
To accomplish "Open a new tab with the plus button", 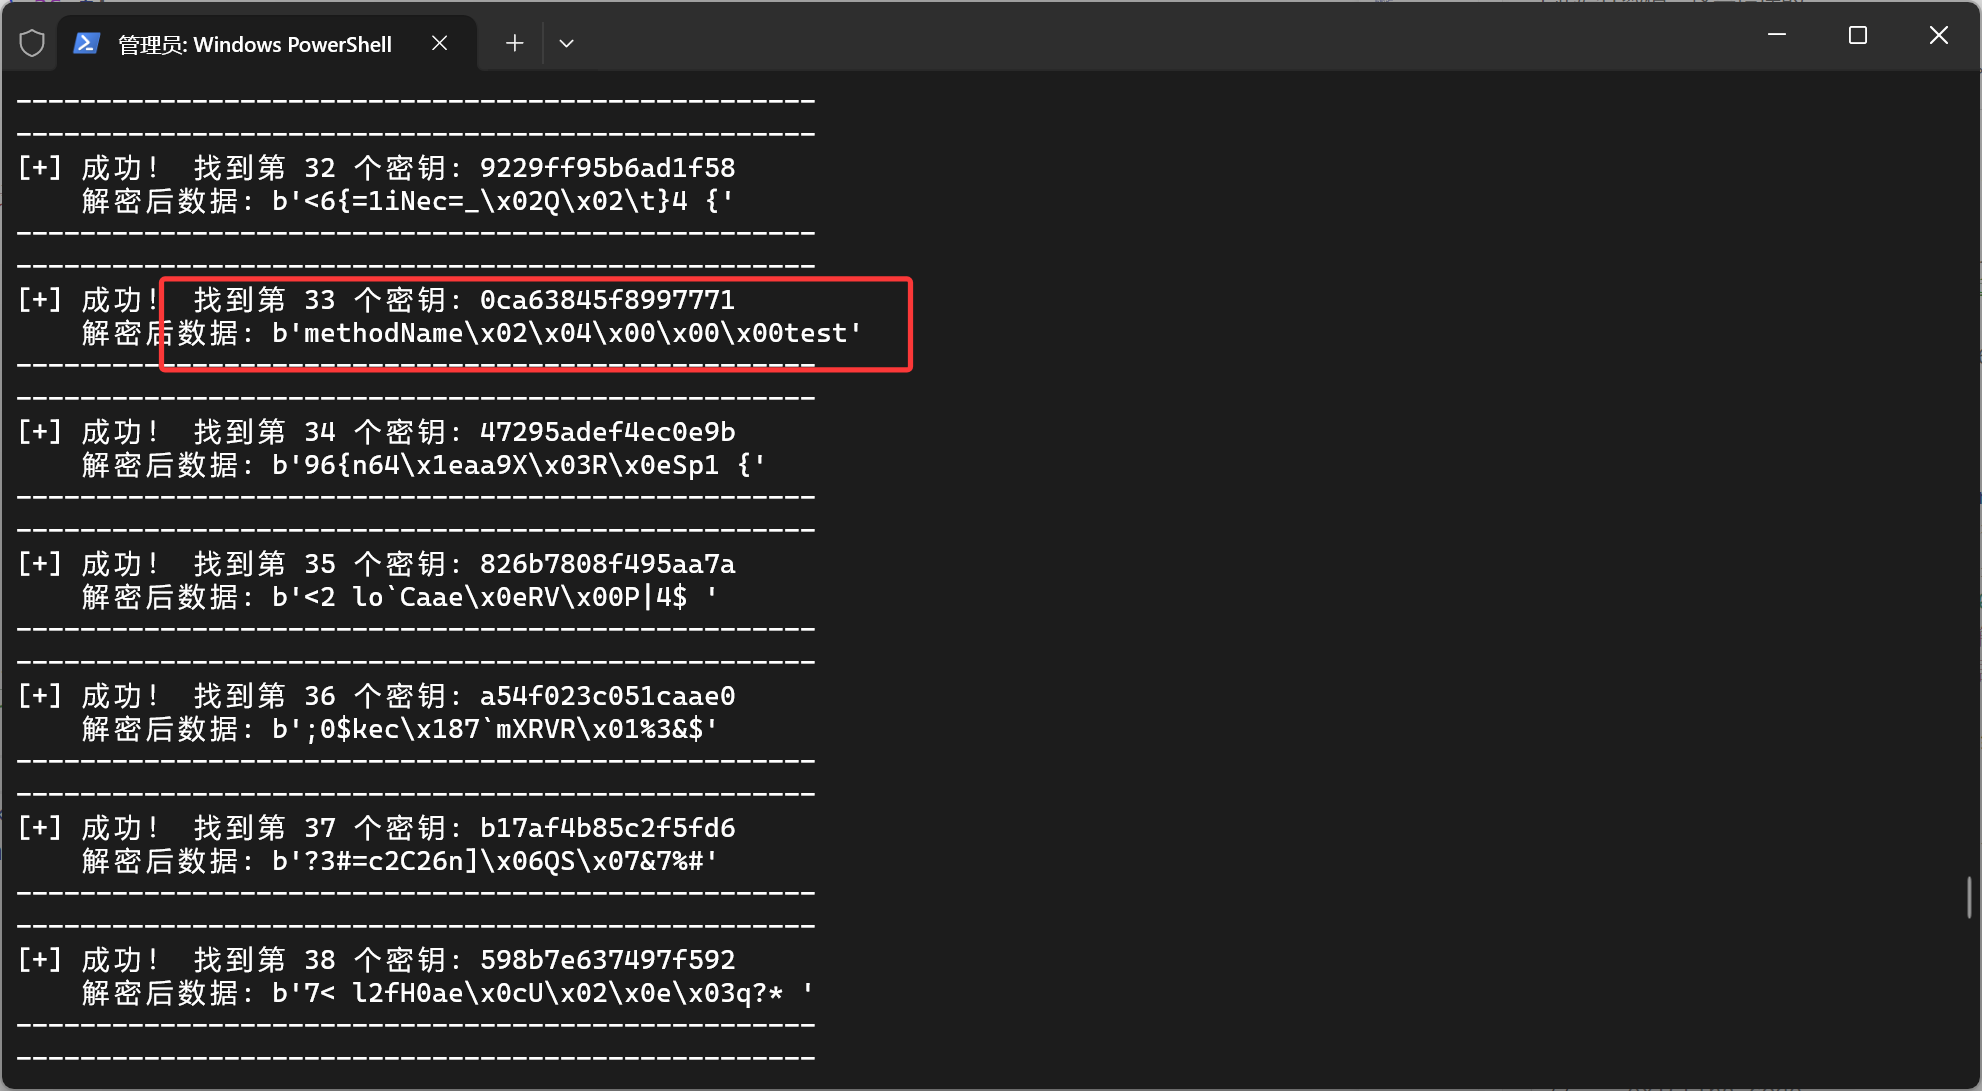I will 514,43.
